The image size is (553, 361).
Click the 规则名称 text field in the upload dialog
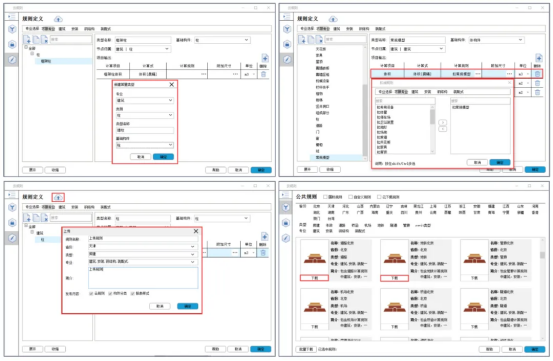[142, 238]
